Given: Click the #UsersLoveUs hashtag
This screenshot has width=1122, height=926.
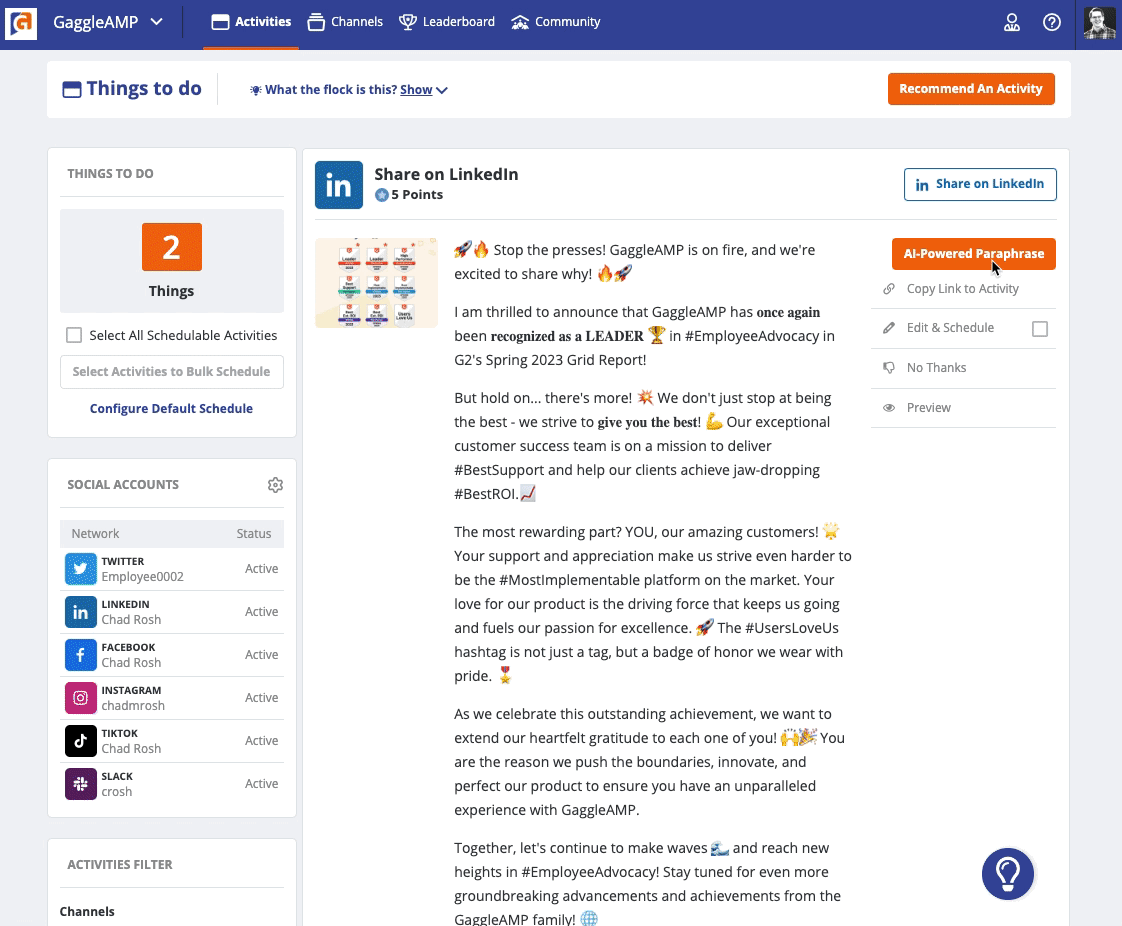Looking at the screenshot, I should pyautogui.click(x=791, y=628).
